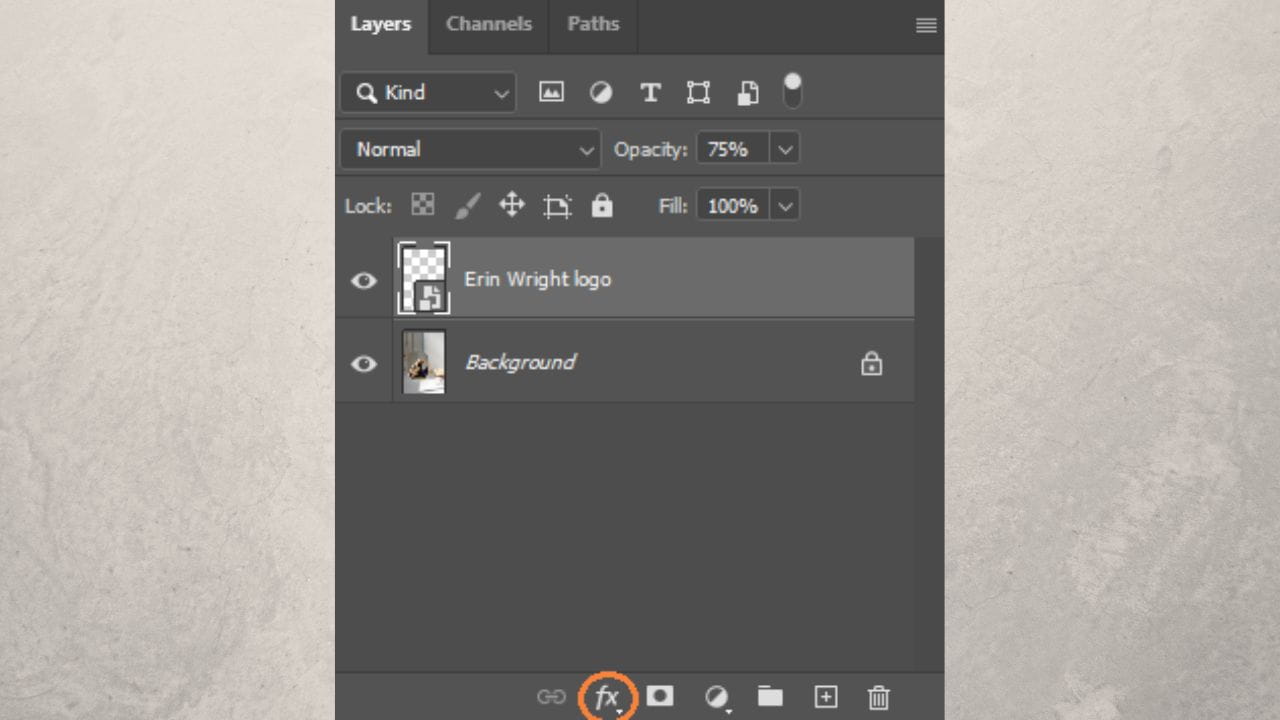Click the Opacity 75% value field
Viewport: 1280px width, 720px height.
click(733, 149)
